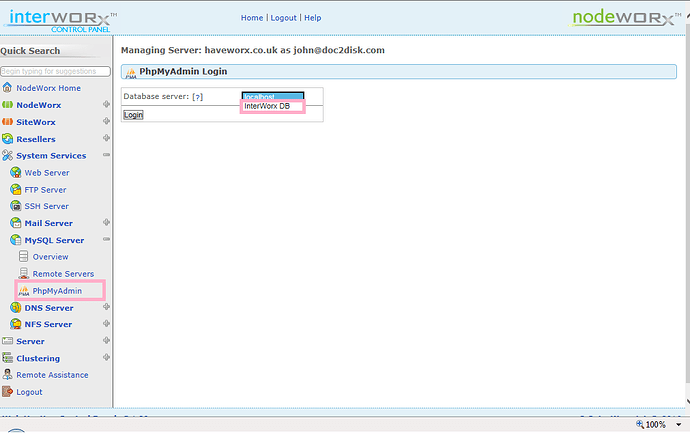690x434 pixels.
Task: Click the browser zoom magnifier icon
Action: pyautogui.click(x=640, y=424)
